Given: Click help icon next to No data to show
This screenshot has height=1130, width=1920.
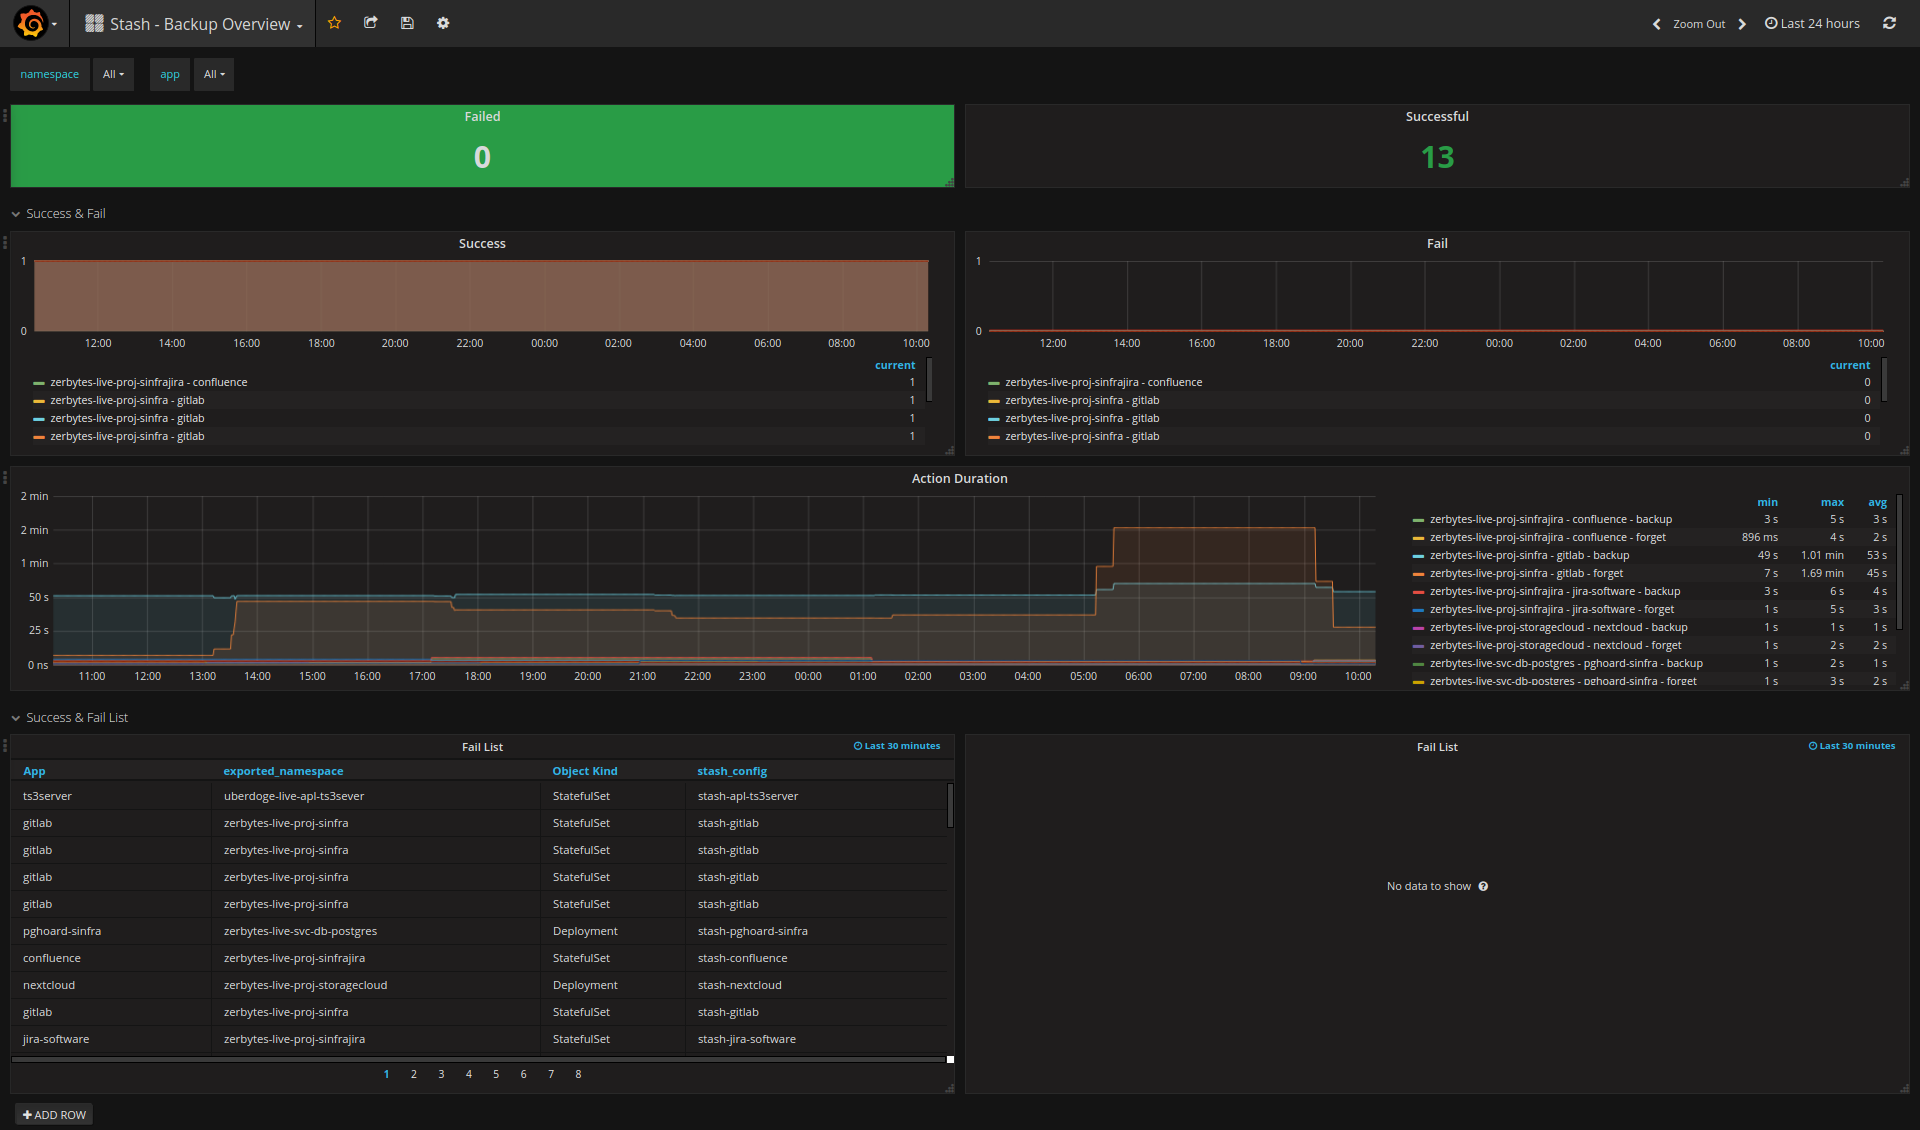Looking at the screenshot, I should (x=1483, y=886).
